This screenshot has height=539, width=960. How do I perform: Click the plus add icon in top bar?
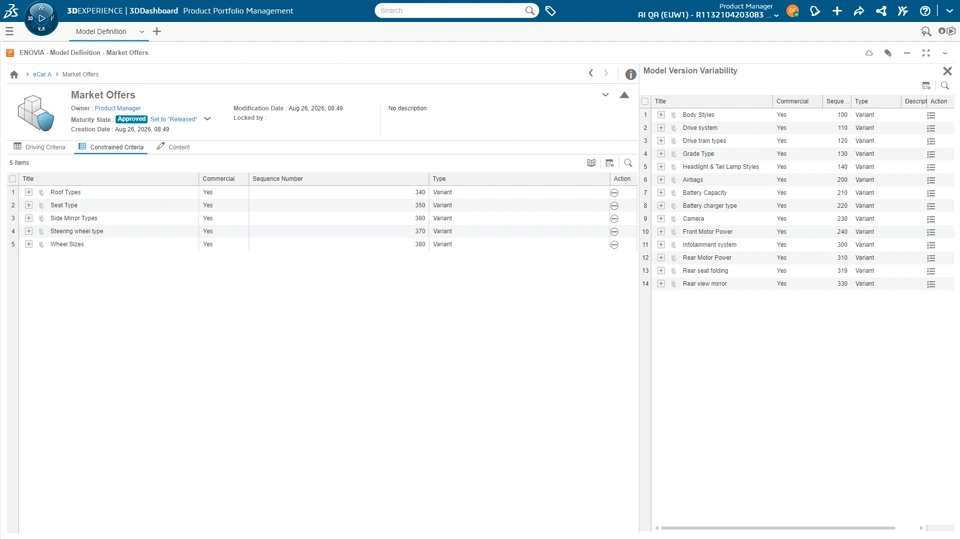click(837, 10)
